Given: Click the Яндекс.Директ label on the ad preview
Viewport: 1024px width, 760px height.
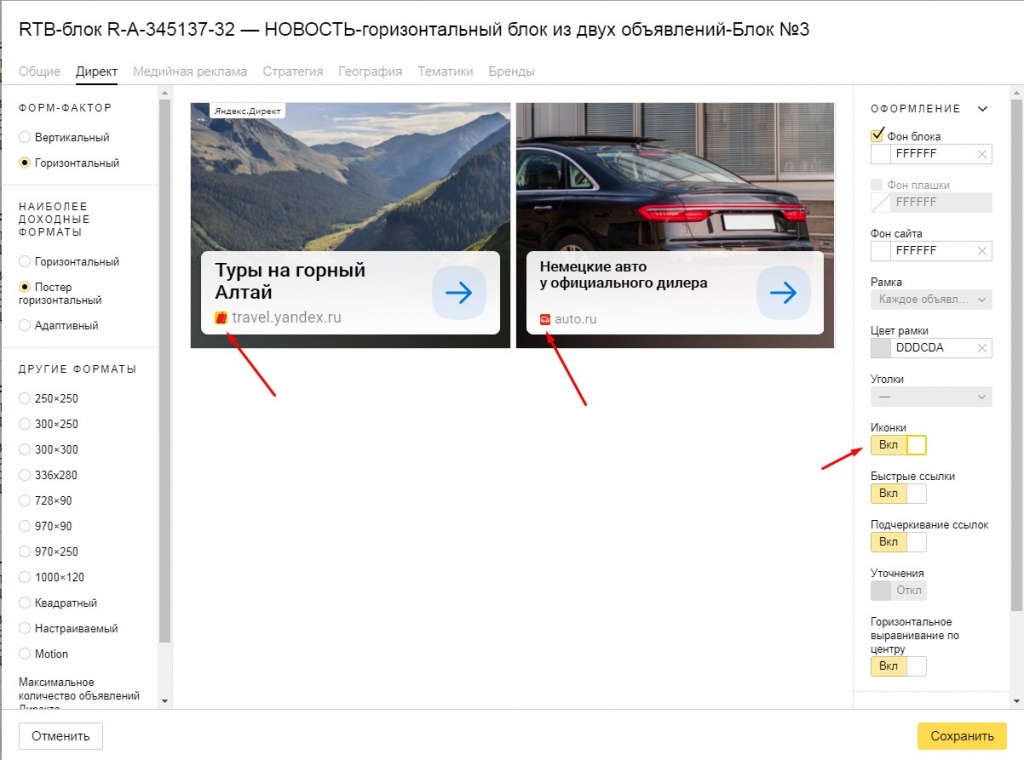Looking at the screenshot, I should (x=248, y=111).
